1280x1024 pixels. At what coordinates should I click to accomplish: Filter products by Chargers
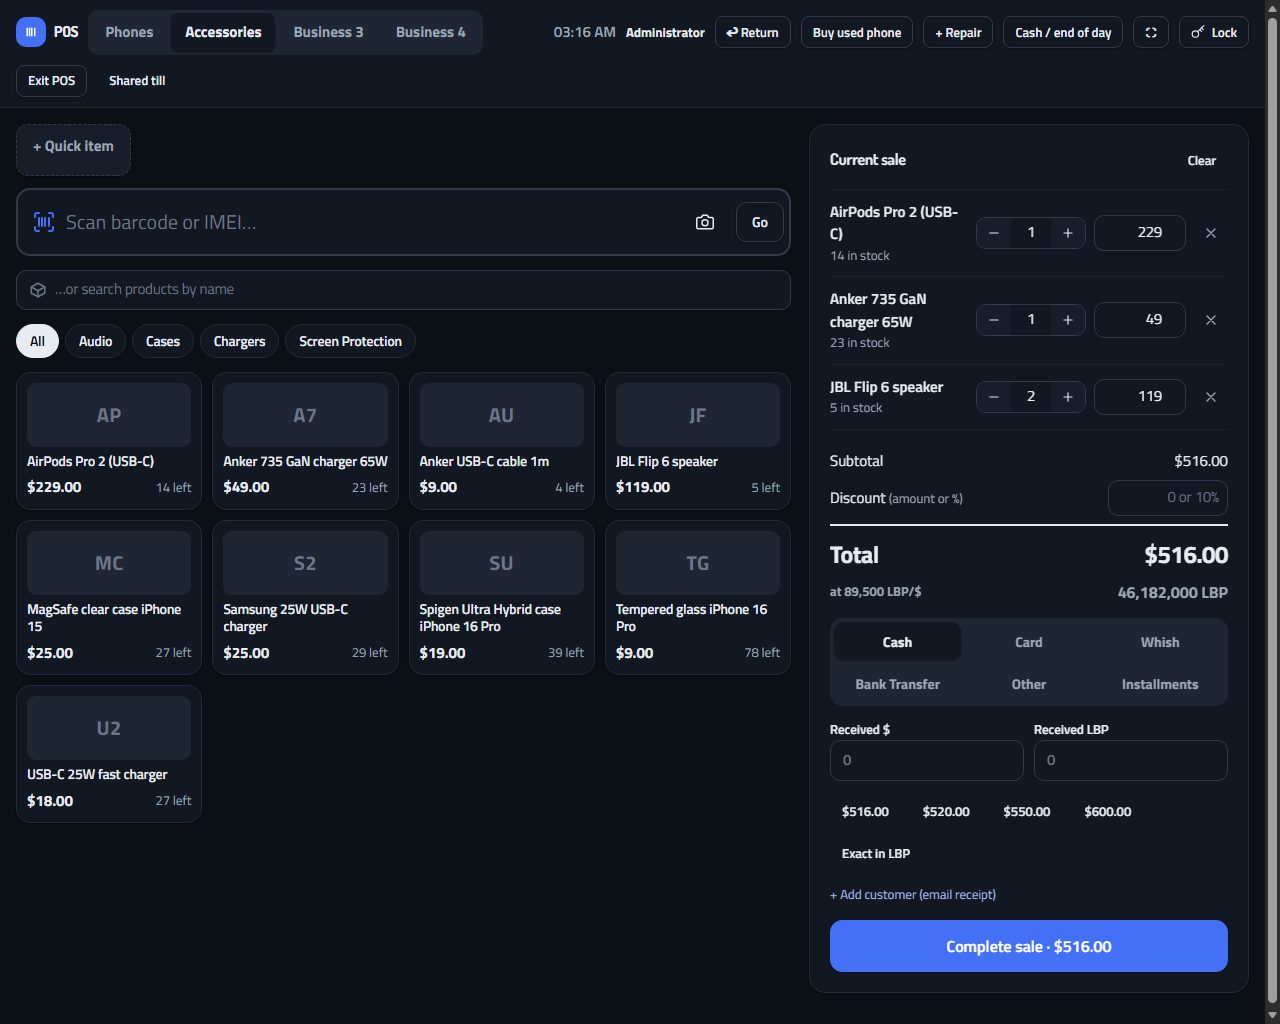239,341
